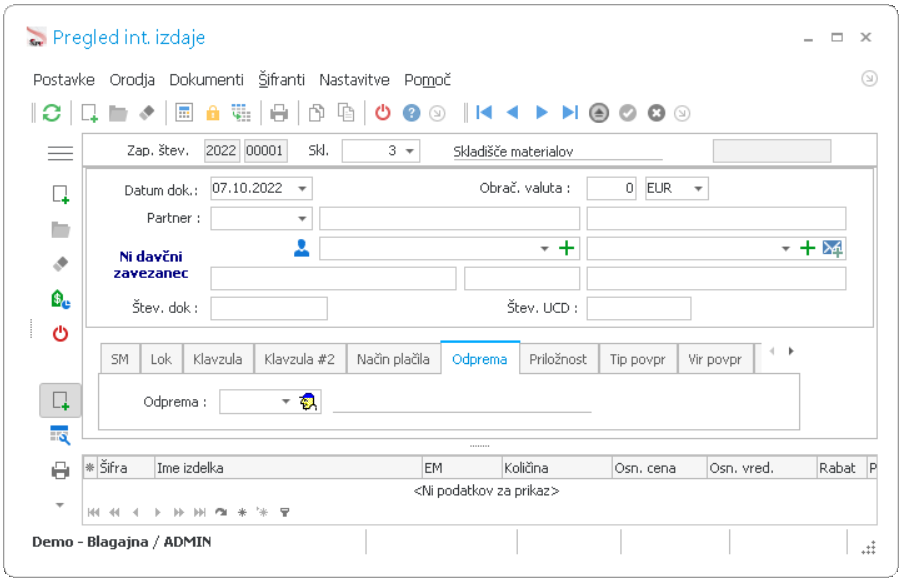This screenshot has height=584, width=900.
Task: Click the new document icon in the top toolbar
Action: pyautogui.click(x=90, y=113)
